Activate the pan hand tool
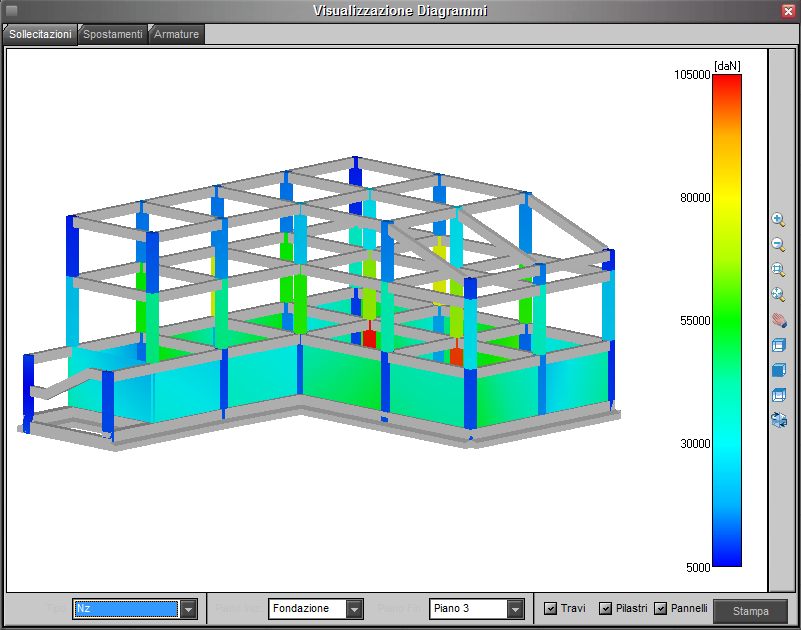 (x=779, y=320)
